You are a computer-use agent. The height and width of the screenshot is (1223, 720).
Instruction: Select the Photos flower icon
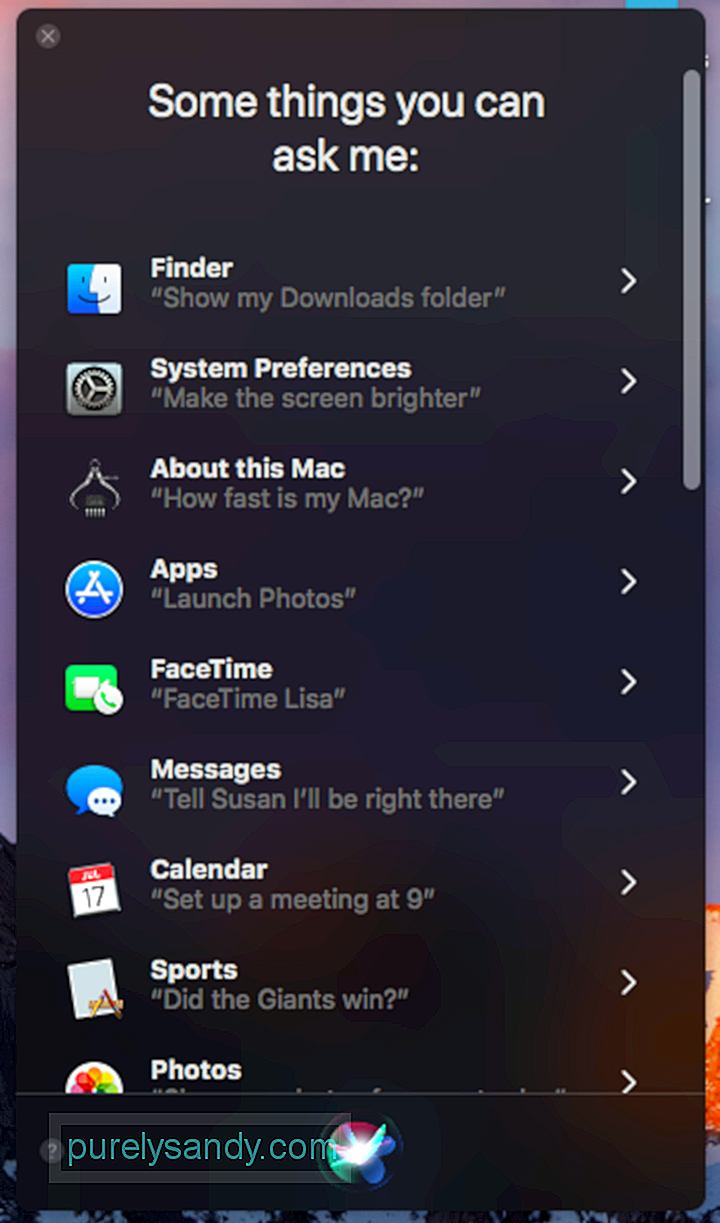[x=94, y=1078]
